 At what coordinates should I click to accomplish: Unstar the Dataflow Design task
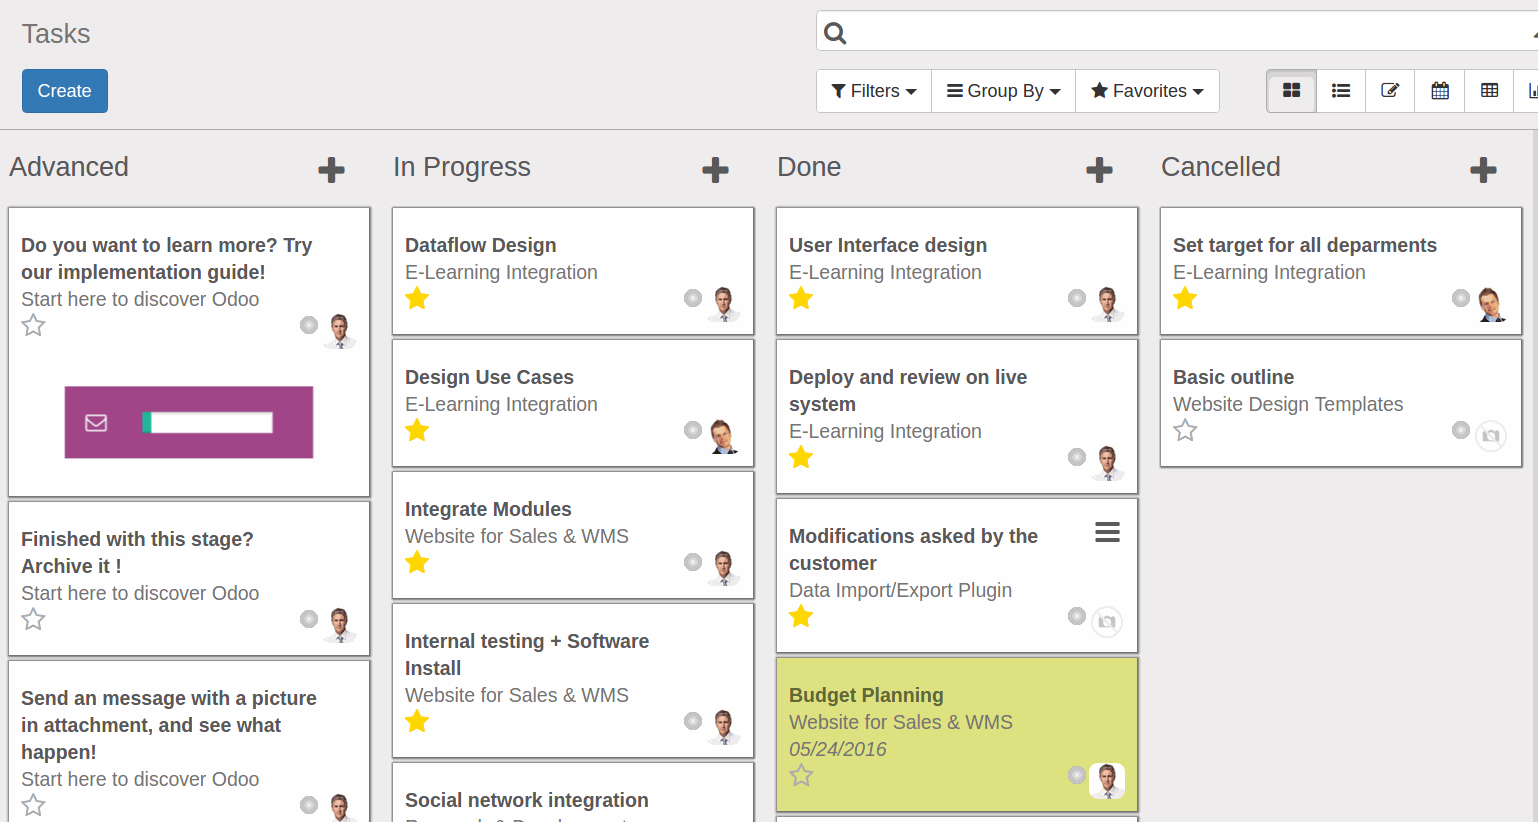tap(417, 298)
